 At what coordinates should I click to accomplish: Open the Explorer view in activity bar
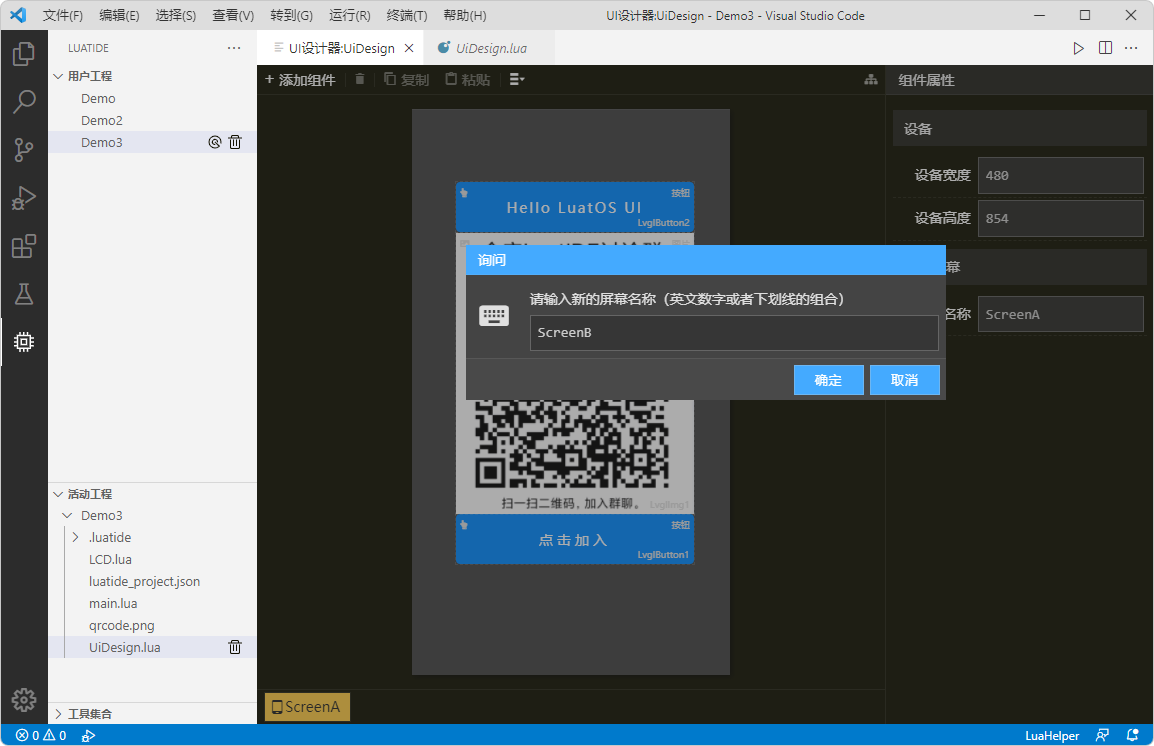pyautogui.click(x=24, y=54)
